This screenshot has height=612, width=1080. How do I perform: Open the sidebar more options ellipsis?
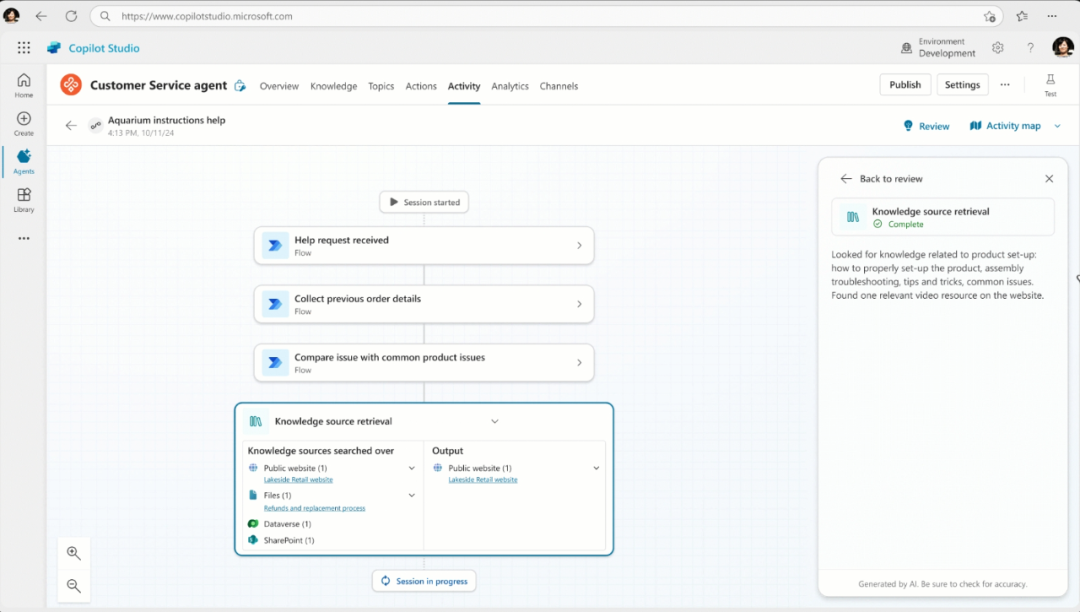[24, 238]
